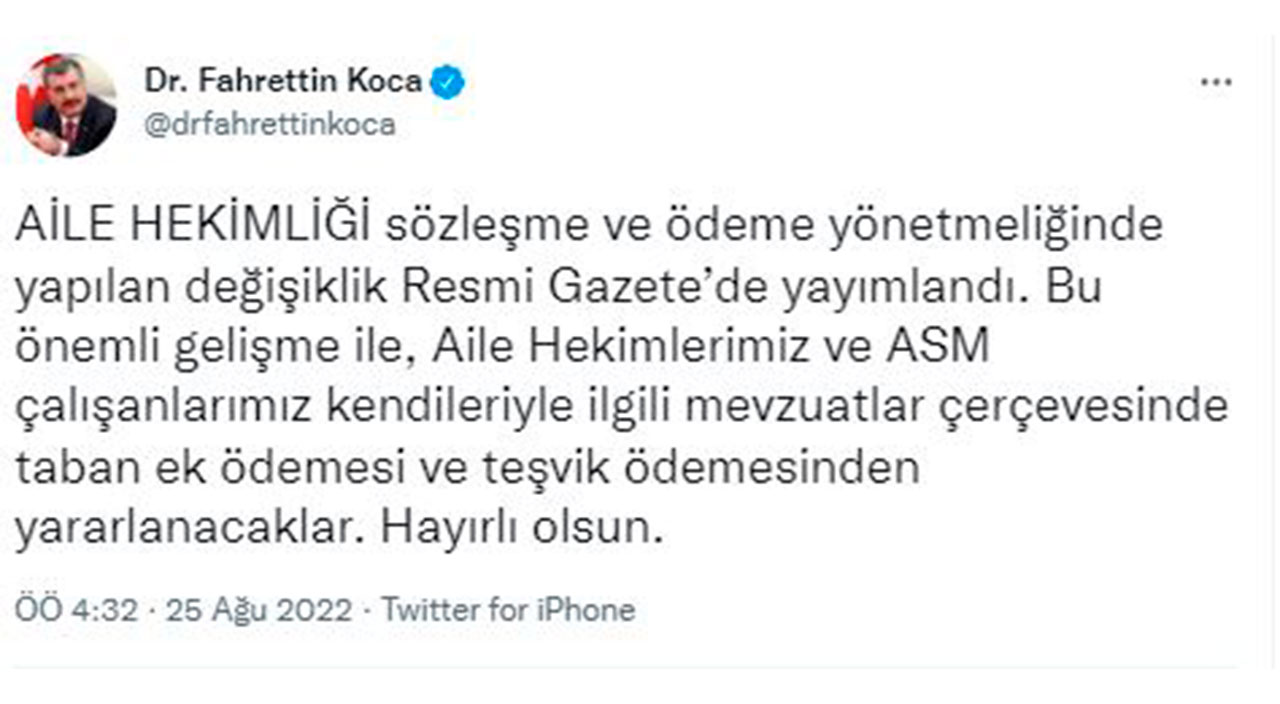Click the display name Dr. Fahrettin Koca
The image size is (1280, 704).
point(283,82)
